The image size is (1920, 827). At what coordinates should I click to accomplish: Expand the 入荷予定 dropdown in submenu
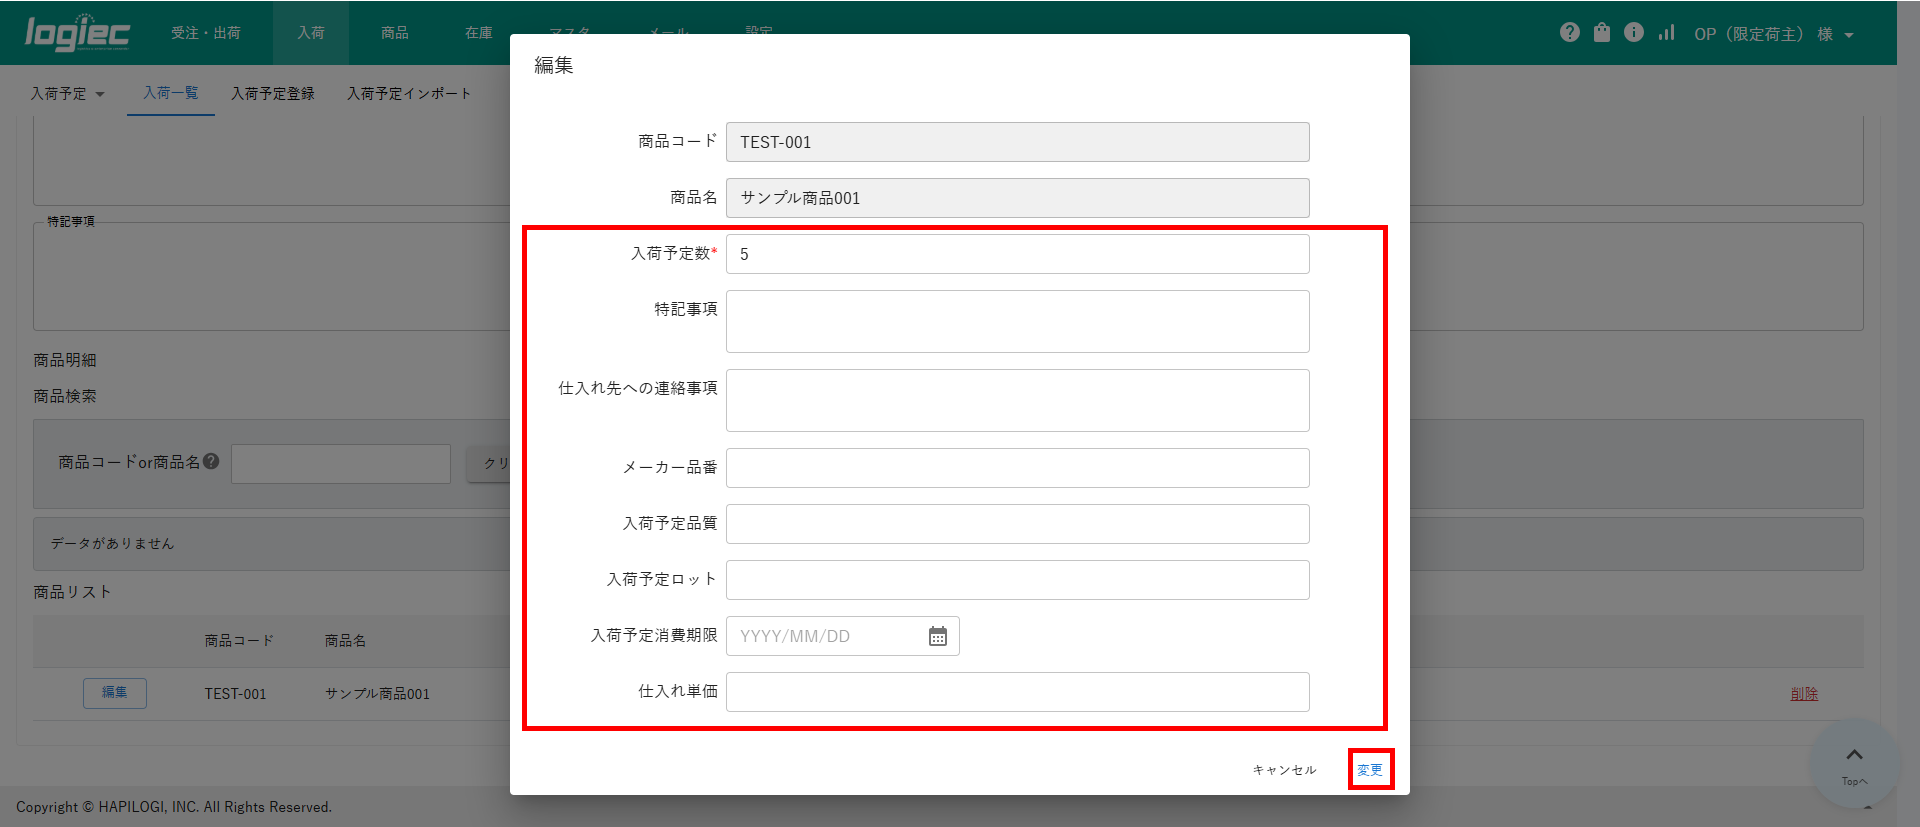pos(67,93)
